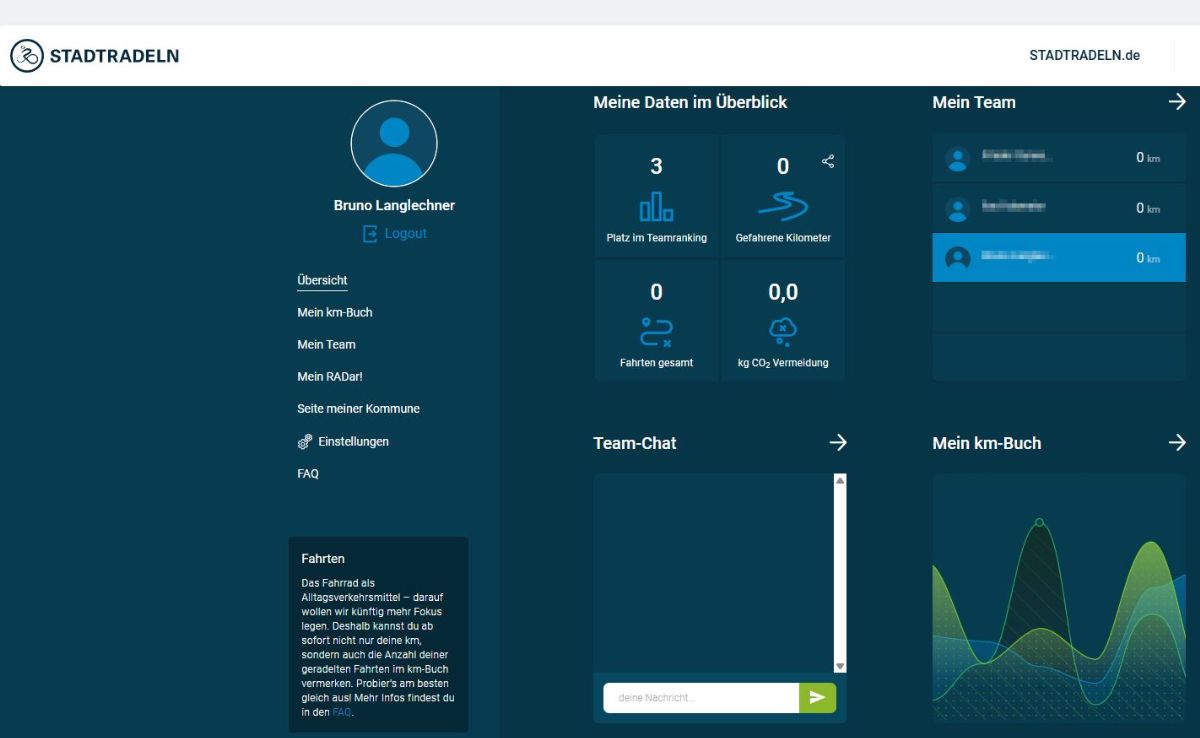Click the share icon on Gefahrene Kilometer card
Image resolution: width=1200 pixels, height=738 pixels.
point(828,161)
